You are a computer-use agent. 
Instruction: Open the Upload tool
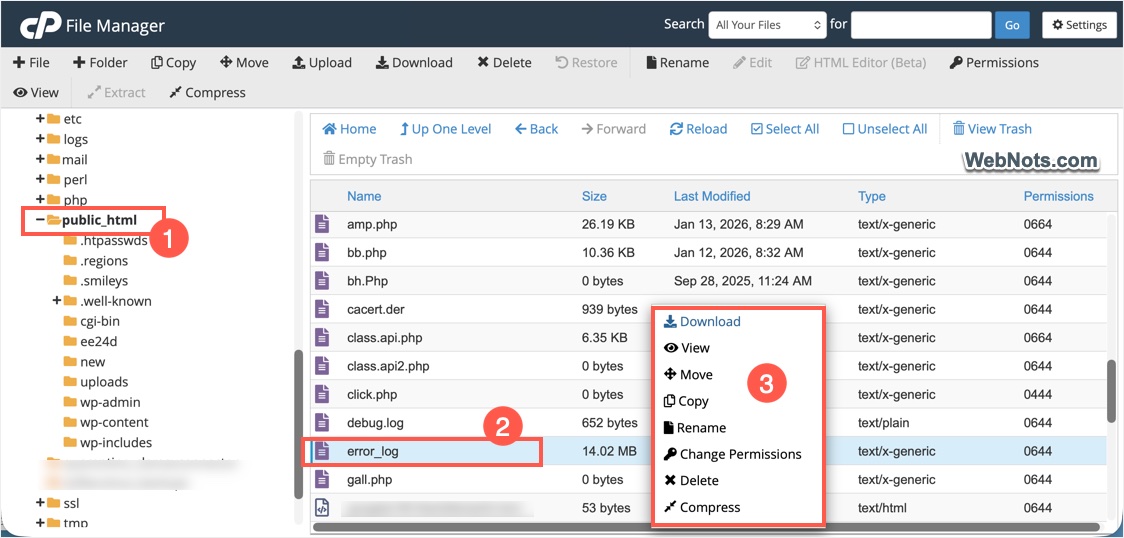[322, 63]
